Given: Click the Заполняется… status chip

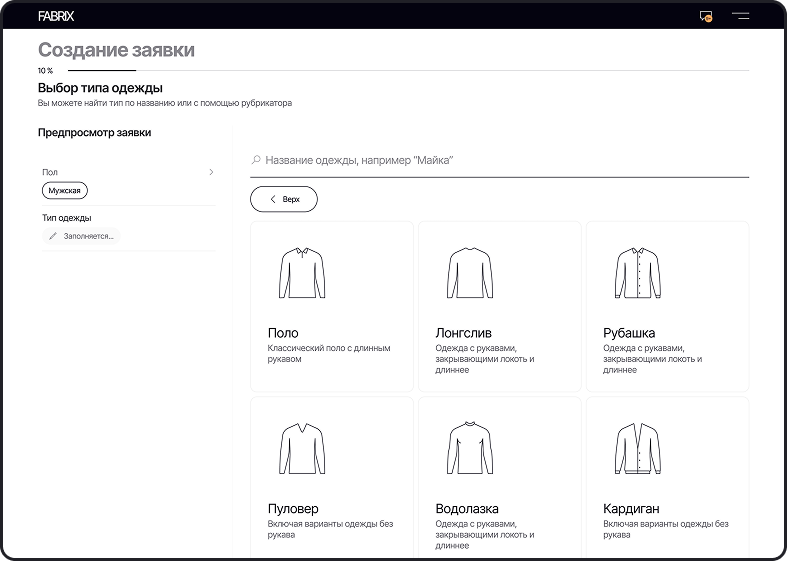Looking at the screenshot, I should click(x=81, y=236).
